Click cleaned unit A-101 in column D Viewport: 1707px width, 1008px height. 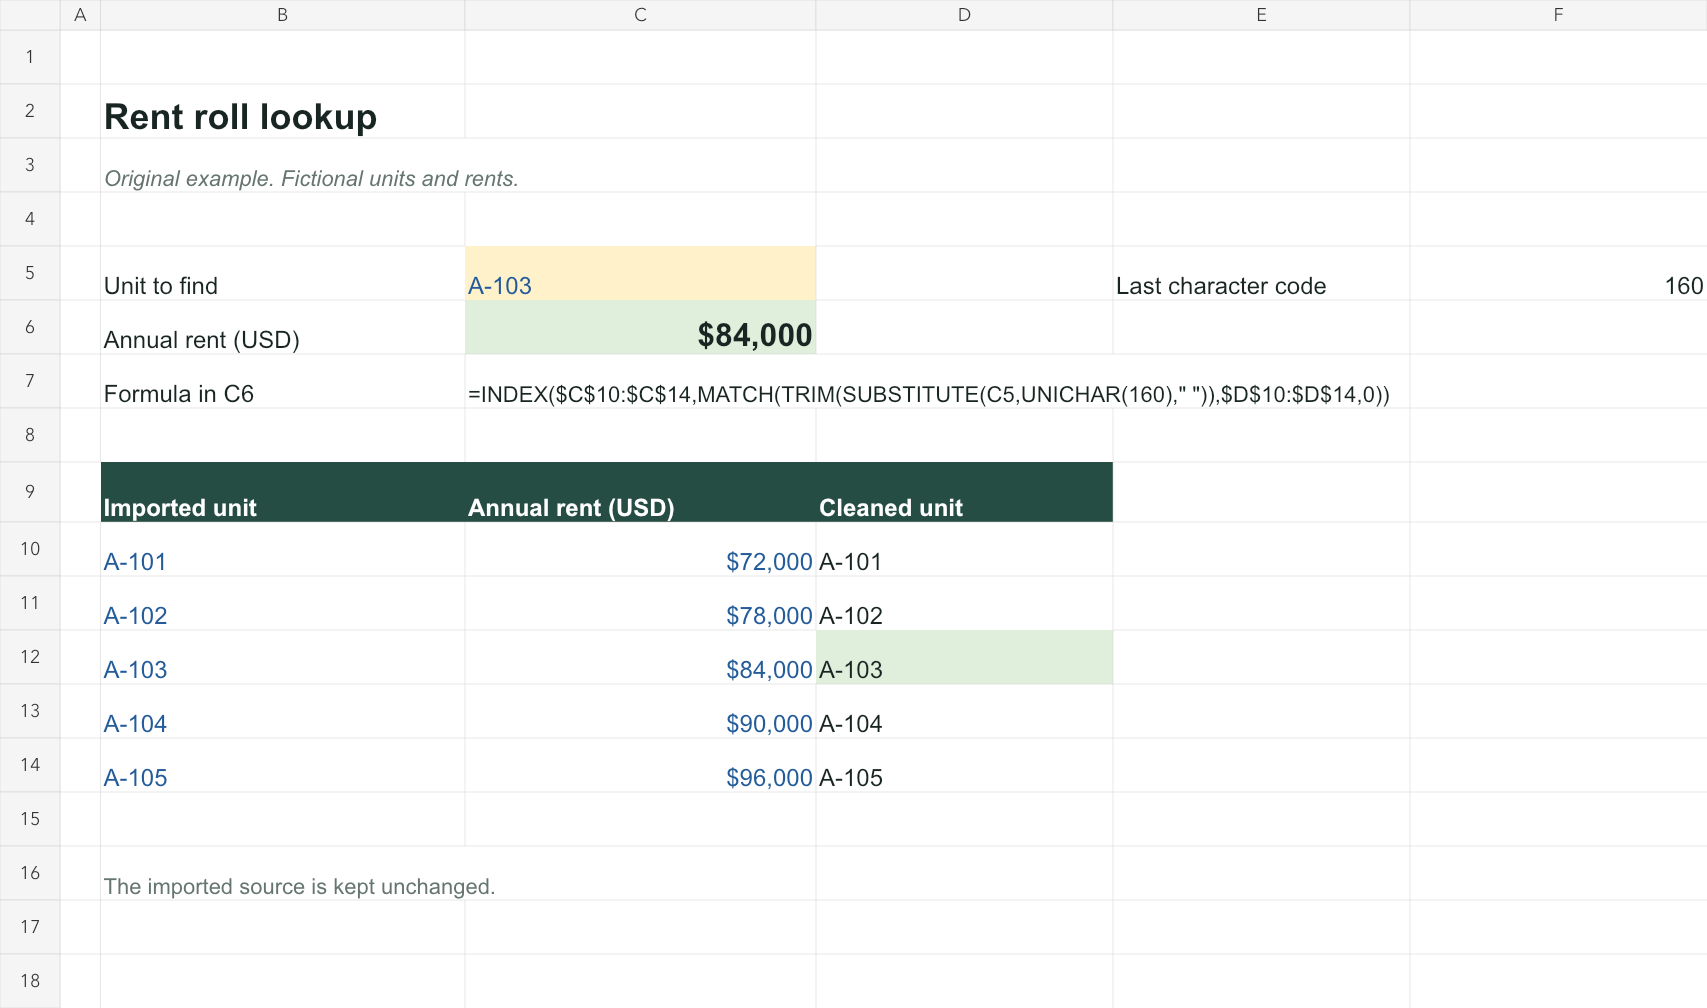(964, 549)
